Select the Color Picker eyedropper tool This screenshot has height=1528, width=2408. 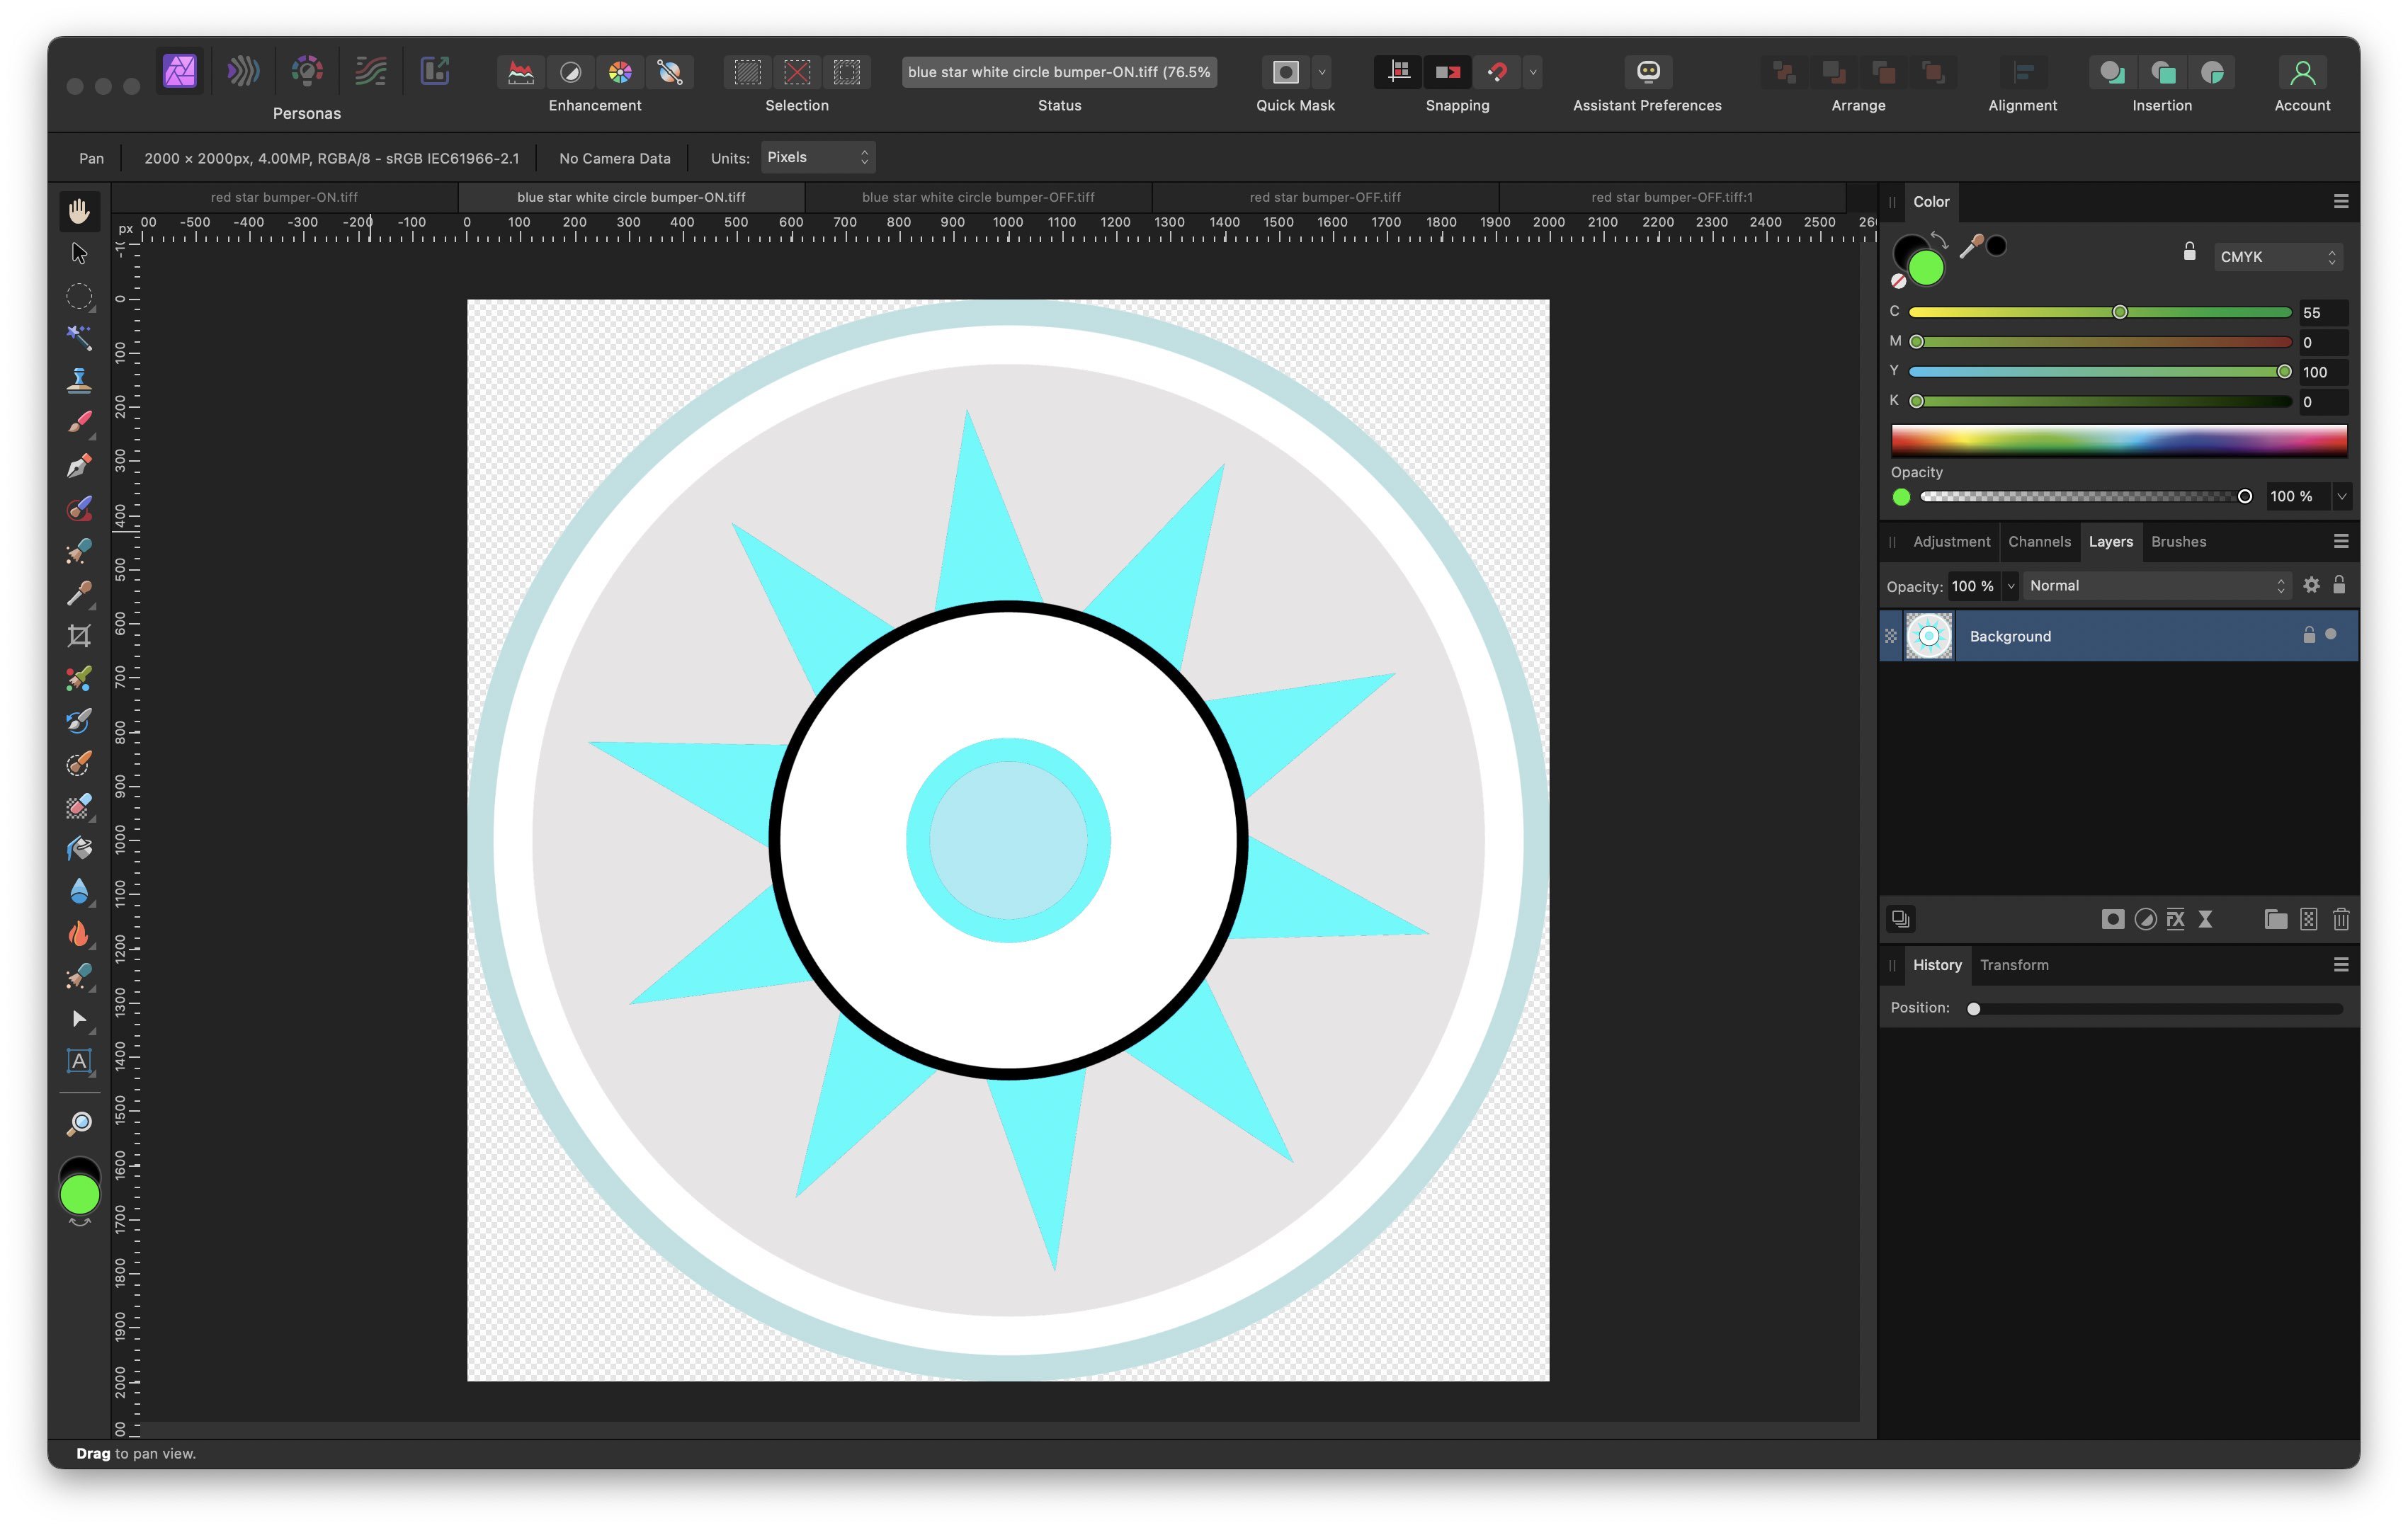point(79,593)
